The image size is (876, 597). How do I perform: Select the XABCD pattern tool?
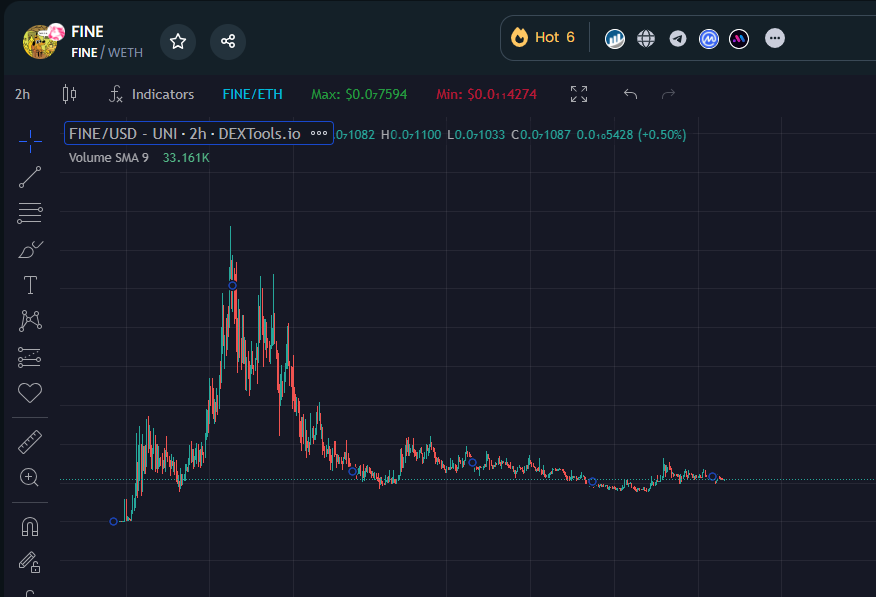point(30,321)
